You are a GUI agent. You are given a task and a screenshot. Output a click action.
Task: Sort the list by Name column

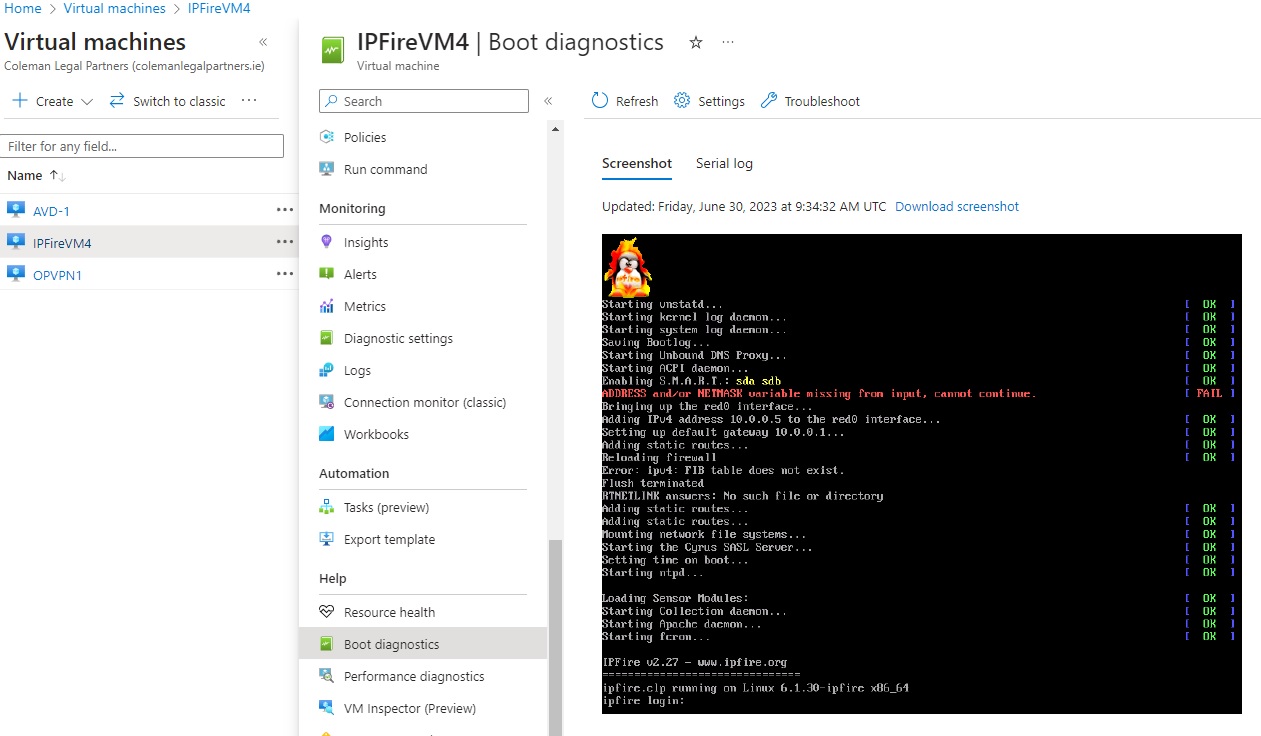coord(36,176)
